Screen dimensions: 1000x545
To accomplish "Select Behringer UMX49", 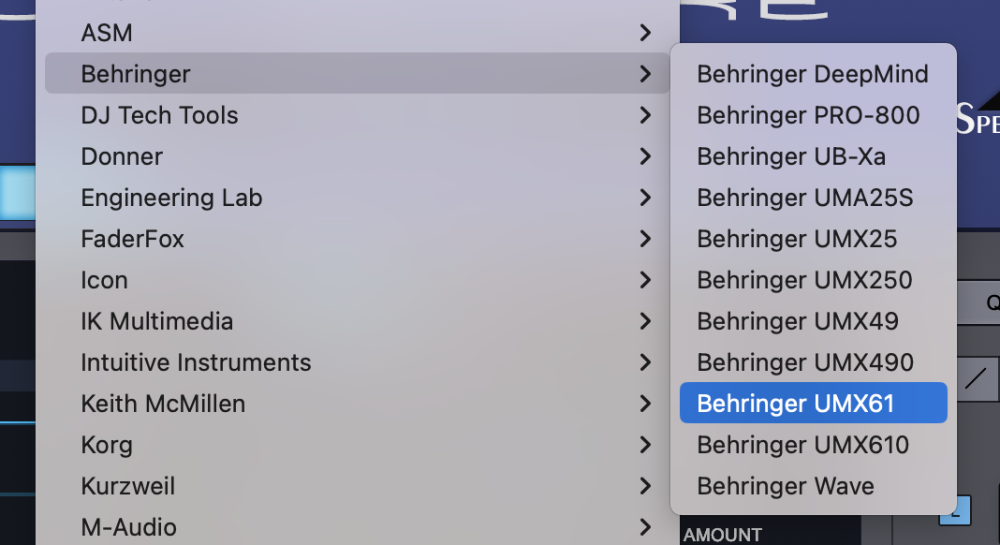I will click(797, 321).
